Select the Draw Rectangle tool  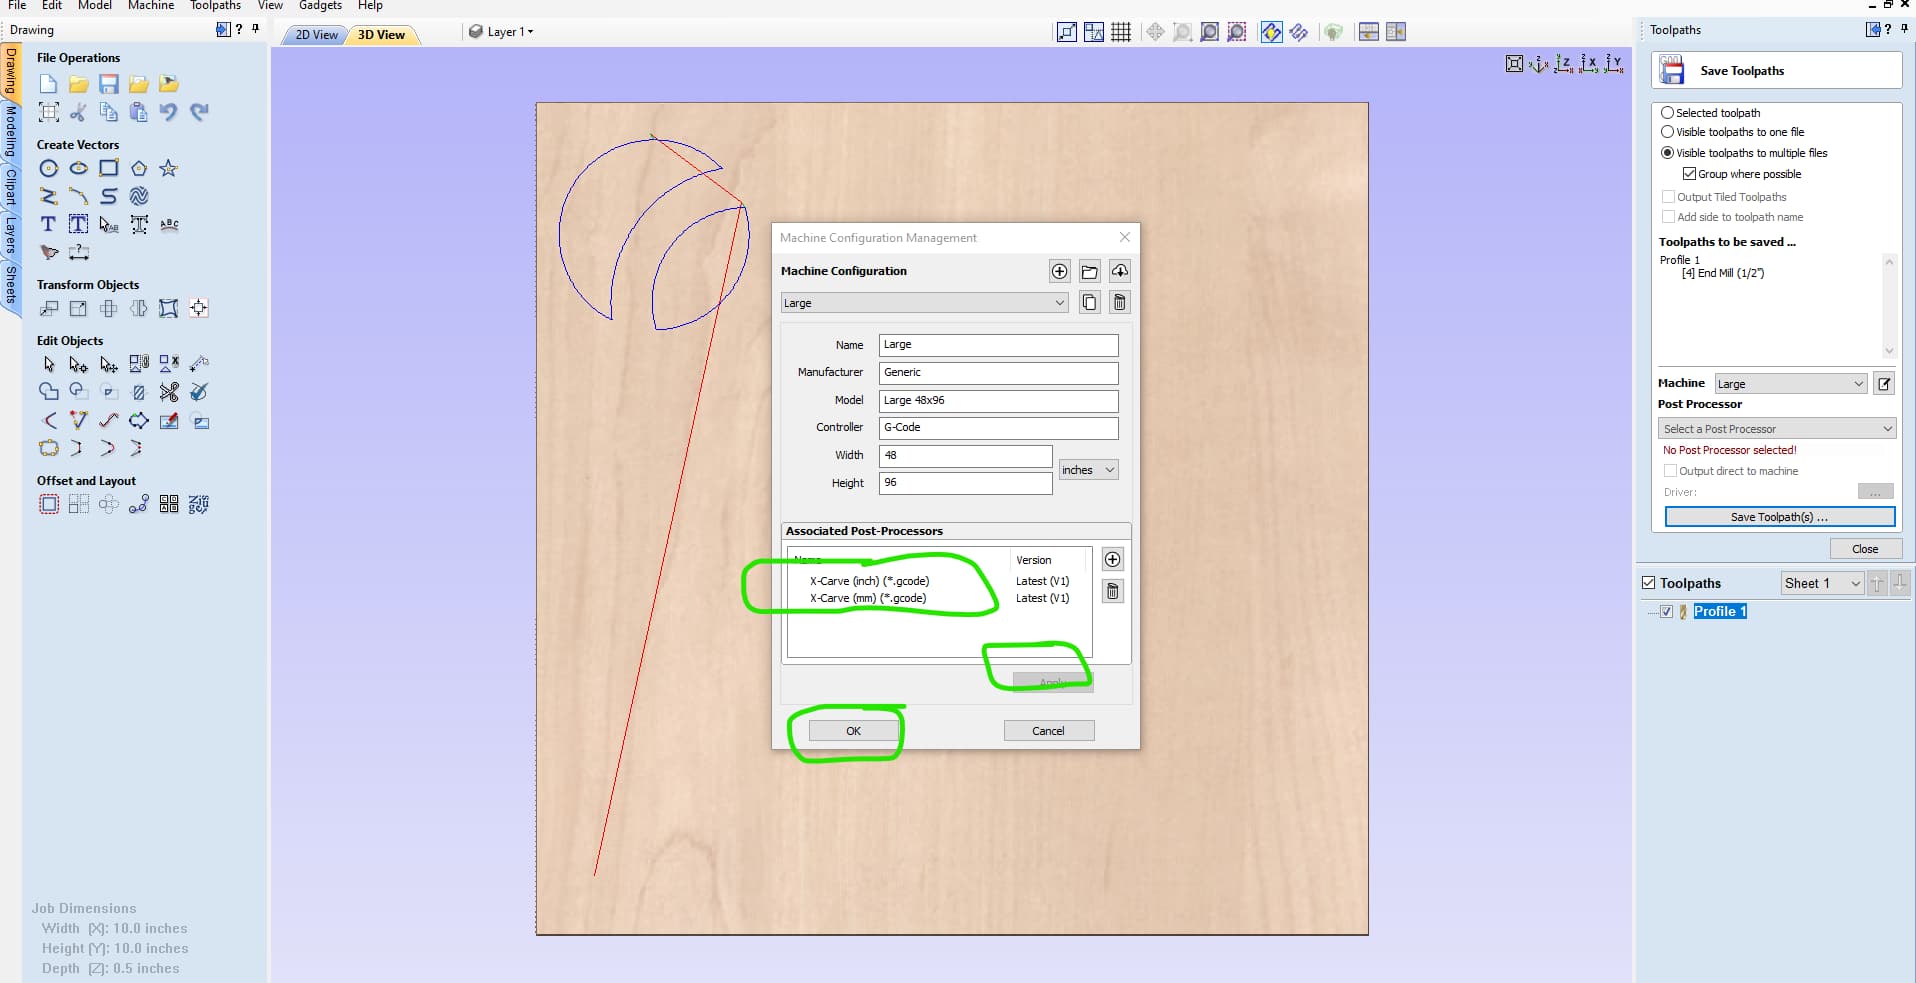(x=108, y=168)
